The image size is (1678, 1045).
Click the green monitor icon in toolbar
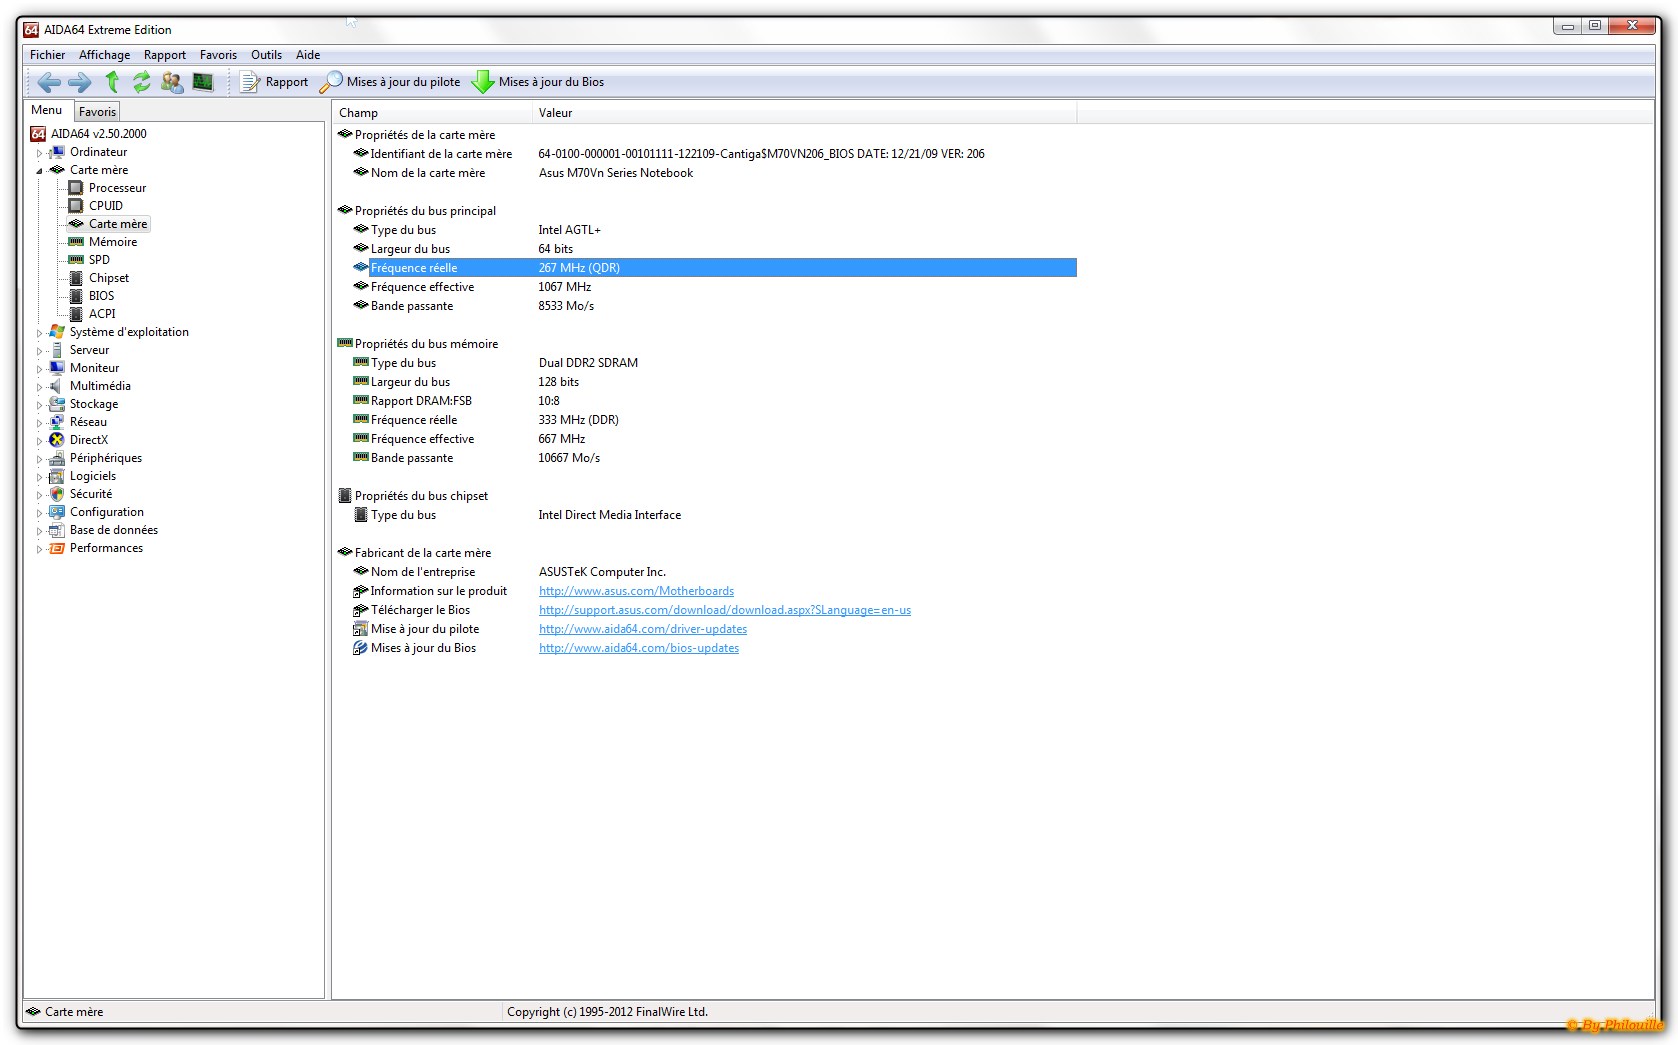203,82
